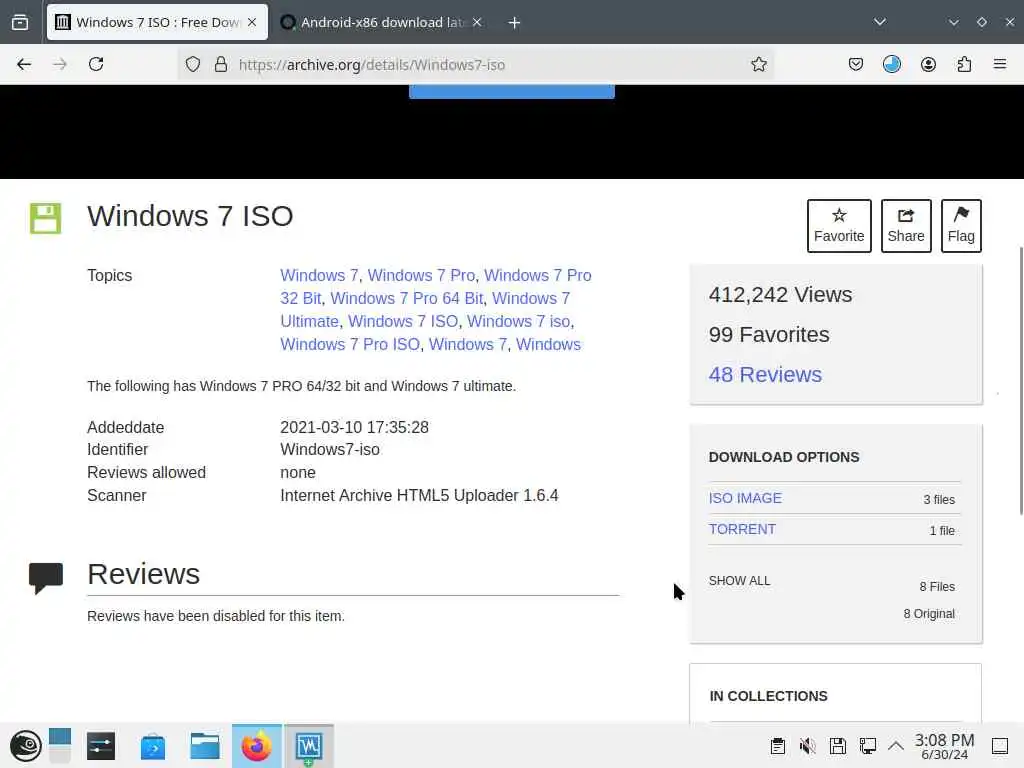
Task: Close the Android-x86 download tab
Action: tap(477, 22)
